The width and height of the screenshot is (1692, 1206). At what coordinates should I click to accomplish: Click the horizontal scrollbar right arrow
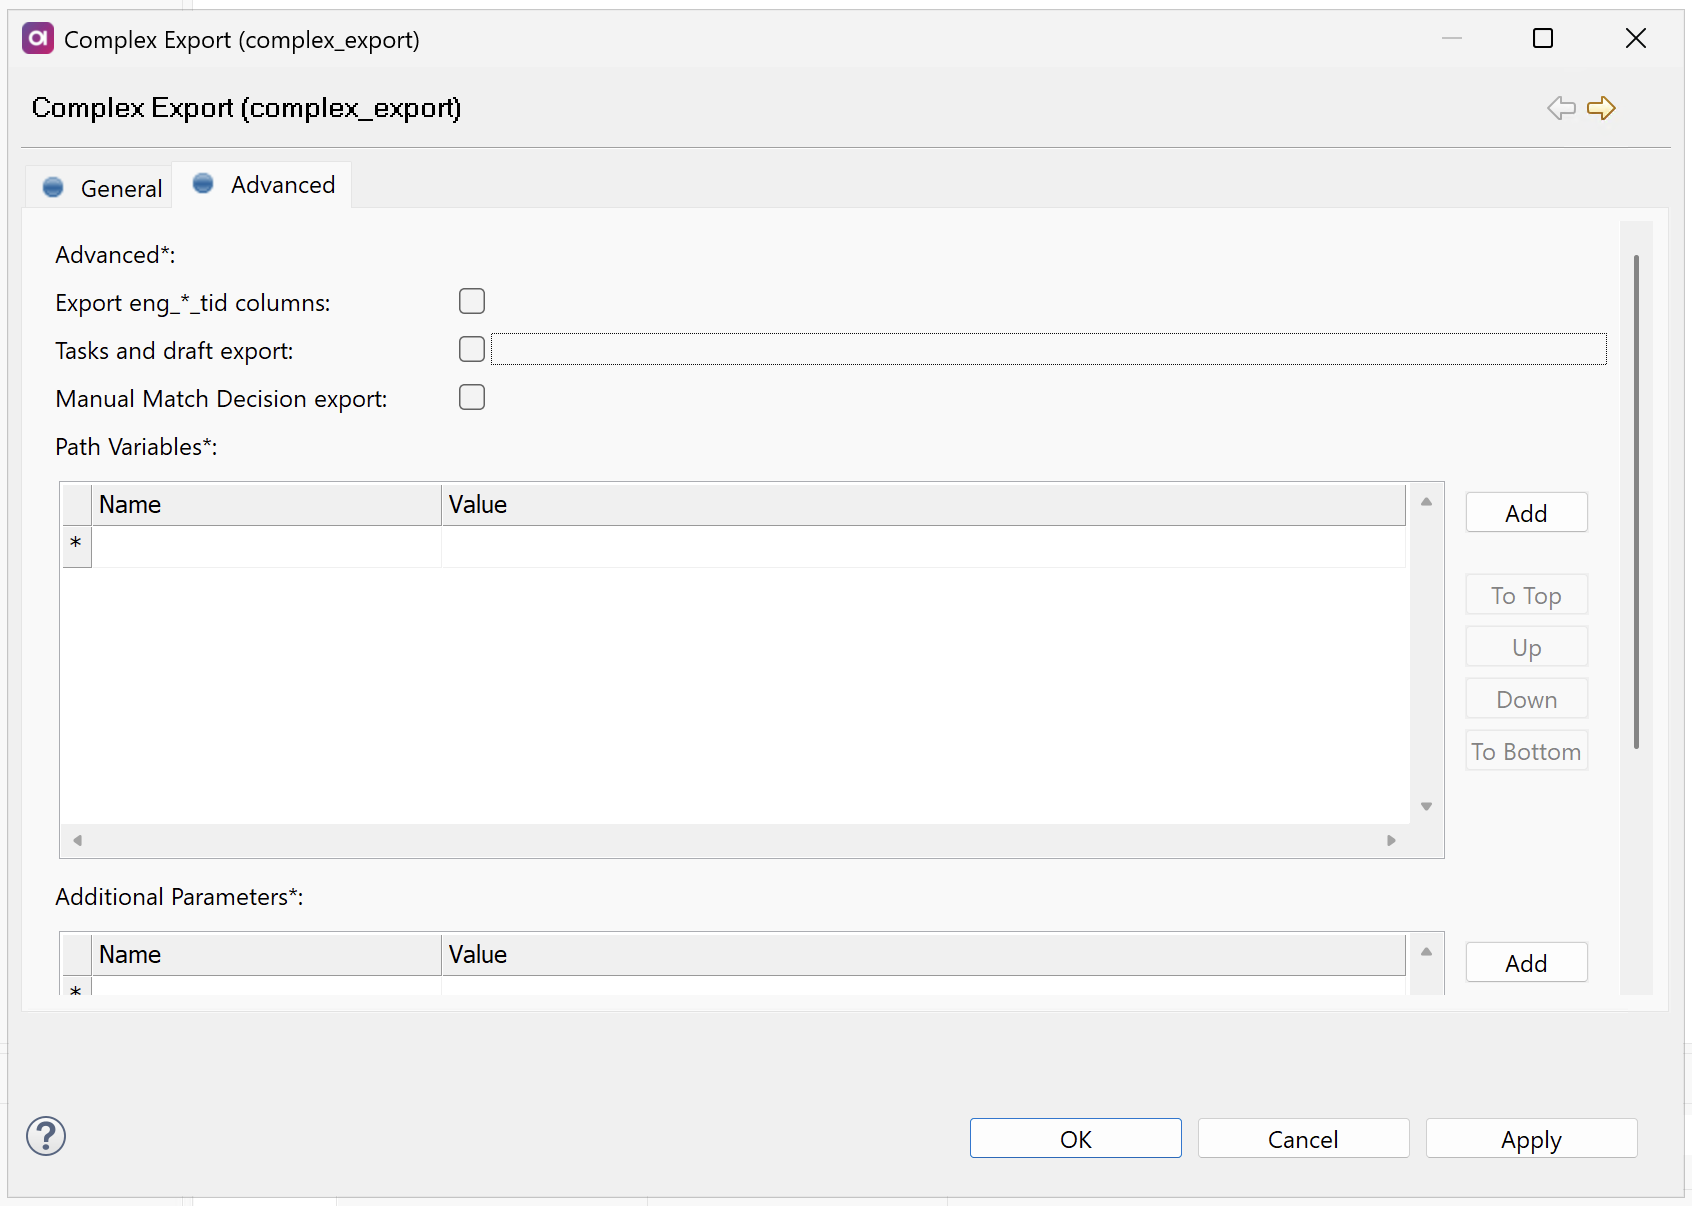pyautogui.click(x=1390, y=840)
